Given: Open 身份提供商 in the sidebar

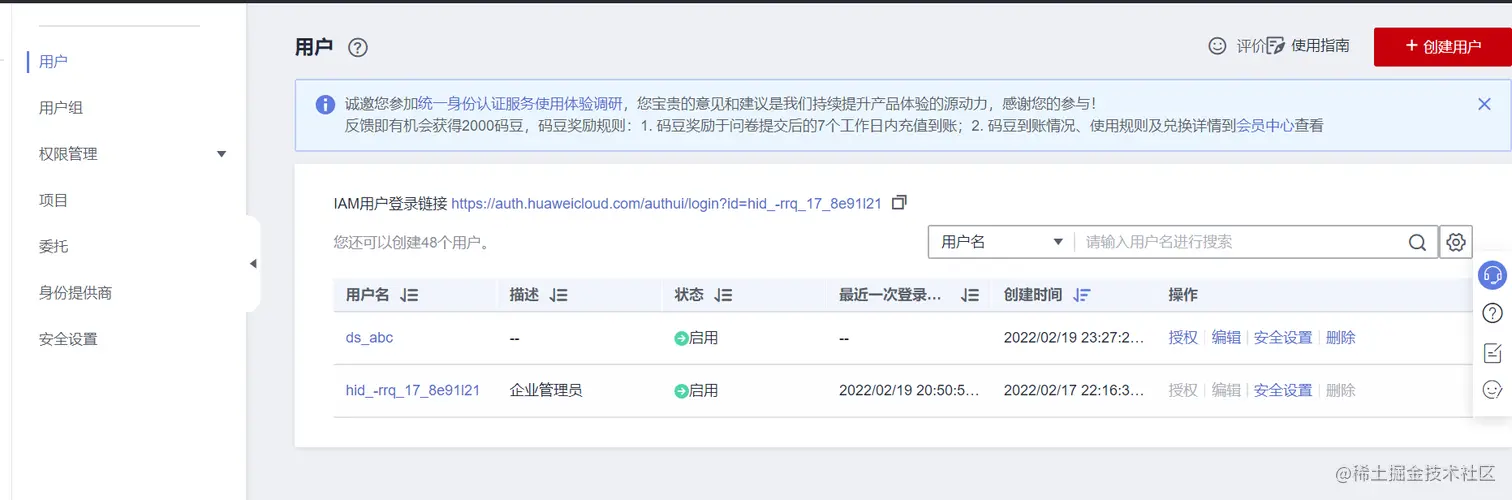Looking at the screenshot, I should click(75, 293).
